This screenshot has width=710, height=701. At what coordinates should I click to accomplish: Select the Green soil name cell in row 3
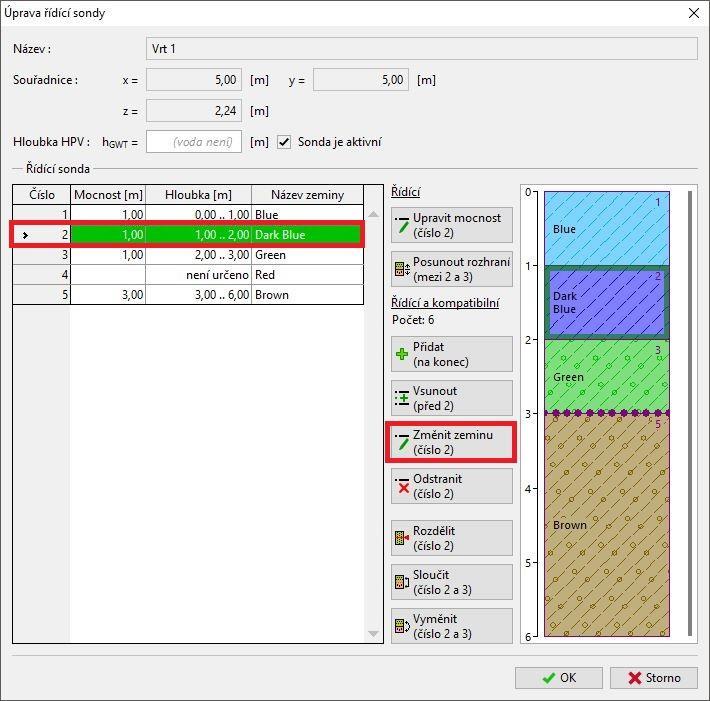point(307,254)
